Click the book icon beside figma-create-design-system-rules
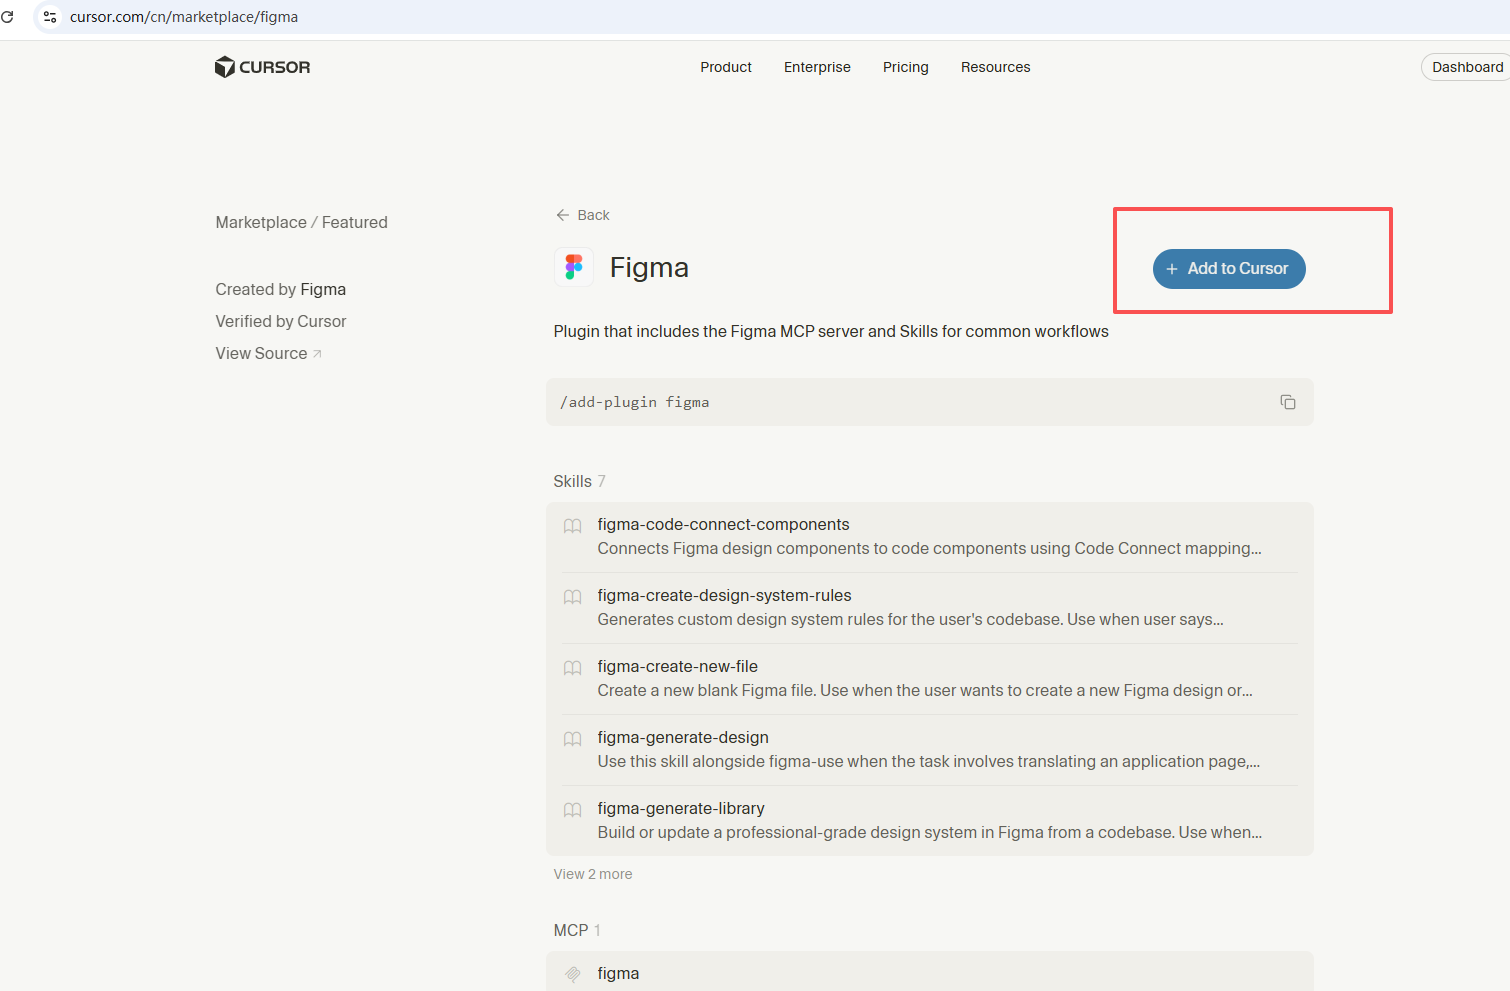The width and height of the screenshot is (1510, 991). click(x=572, y=597)
